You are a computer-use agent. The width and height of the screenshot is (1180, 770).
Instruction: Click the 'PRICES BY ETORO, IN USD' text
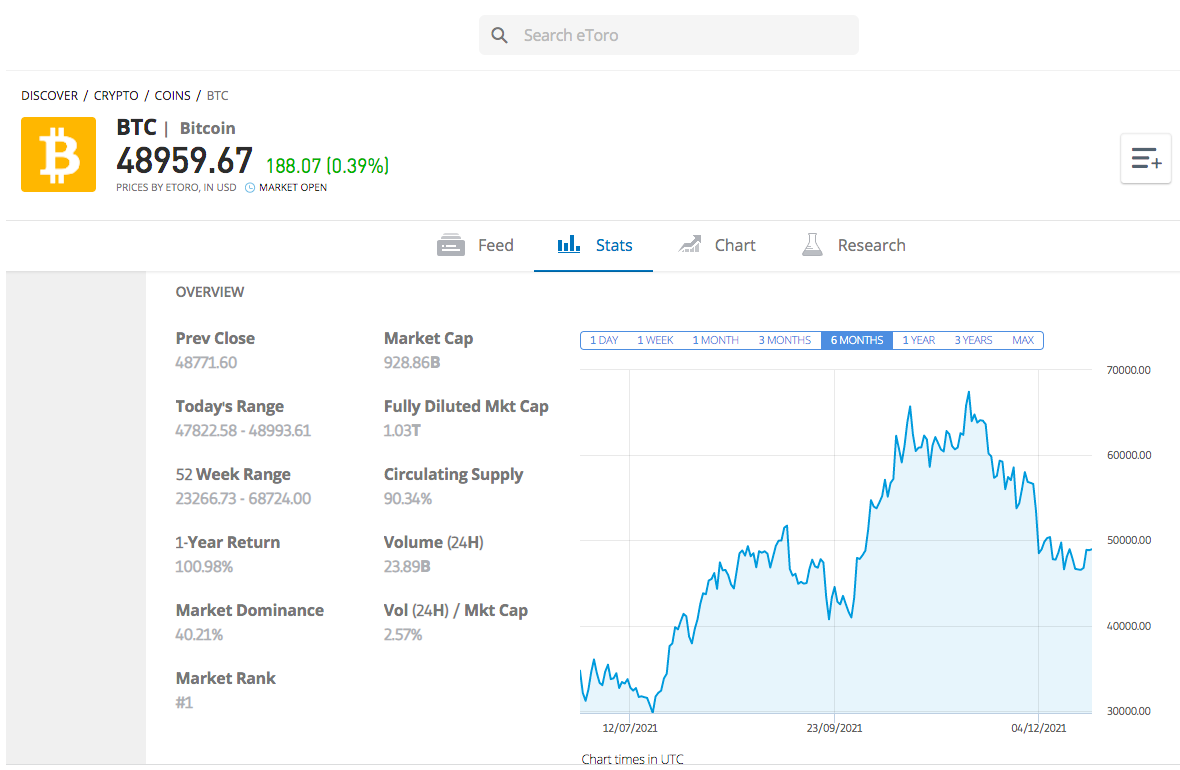176,187
